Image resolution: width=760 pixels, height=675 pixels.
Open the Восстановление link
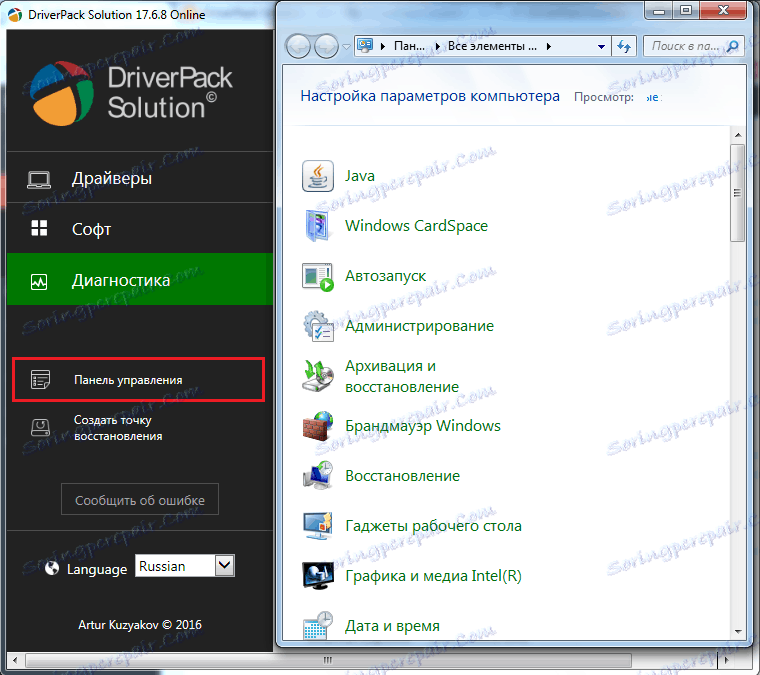pos(402,476)
